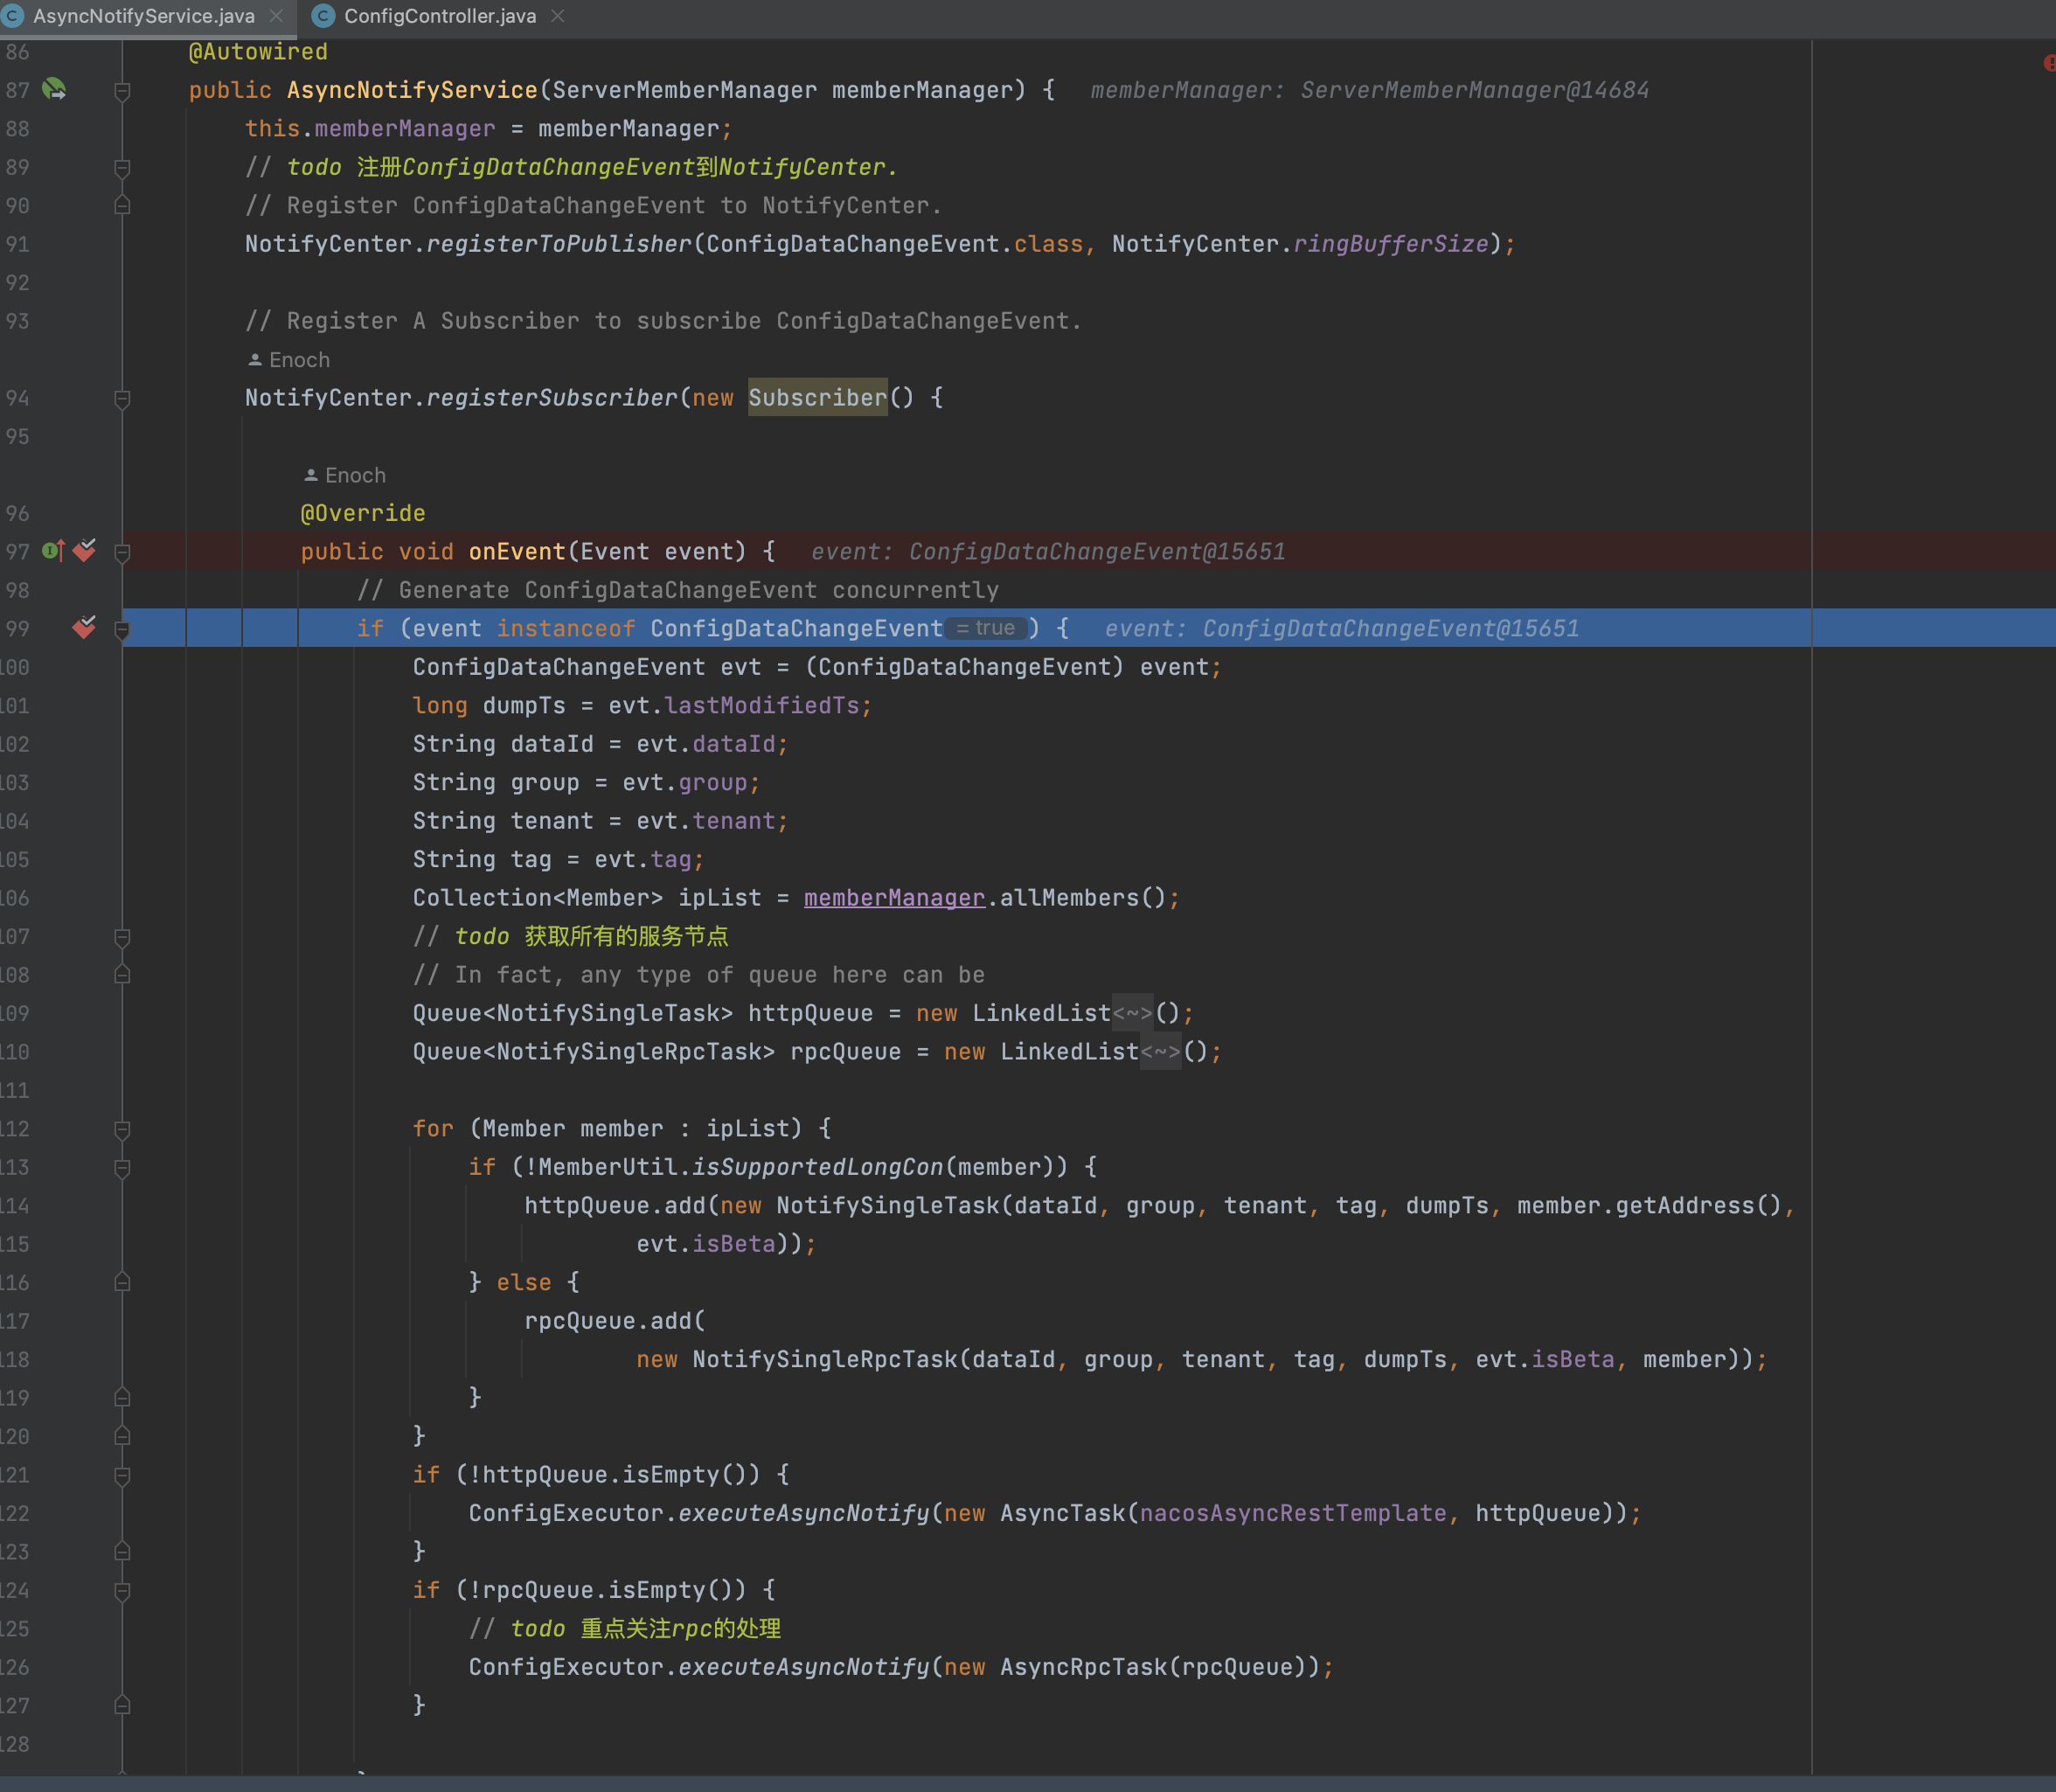Click the implements-method gutter icon on line 97

[53, 551]
